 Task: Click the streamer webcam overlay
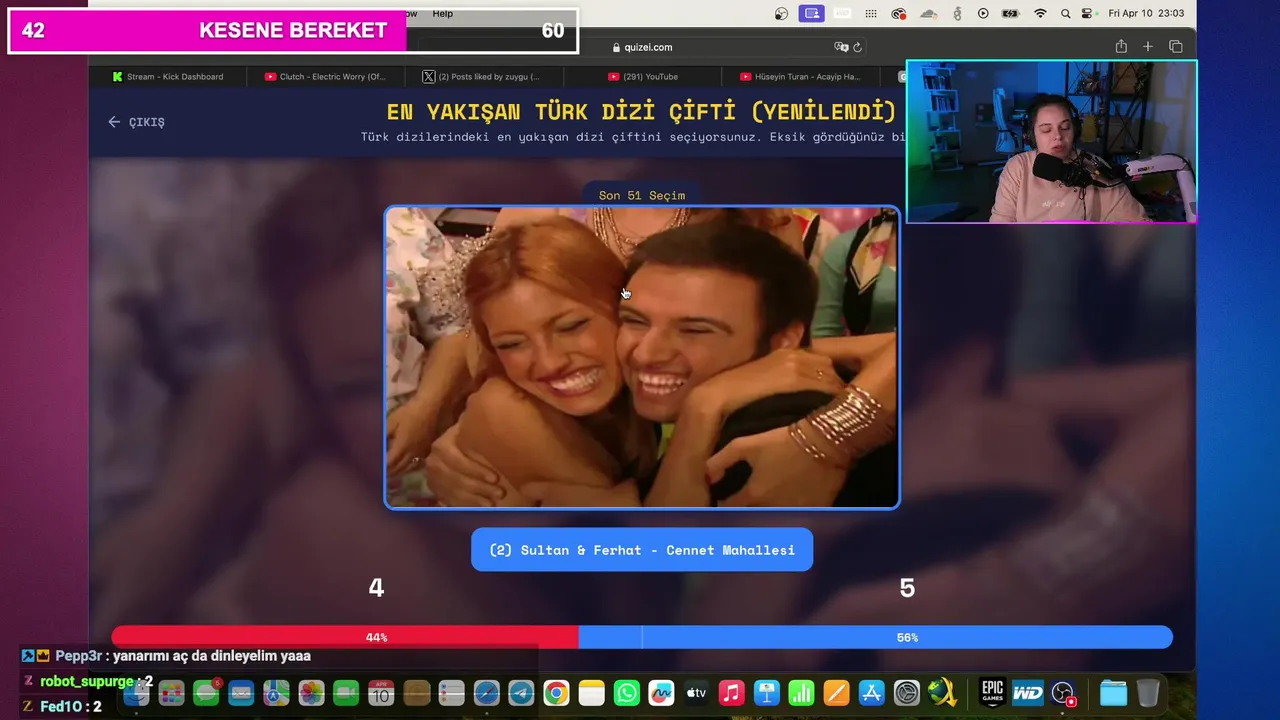pos(1051,141)
